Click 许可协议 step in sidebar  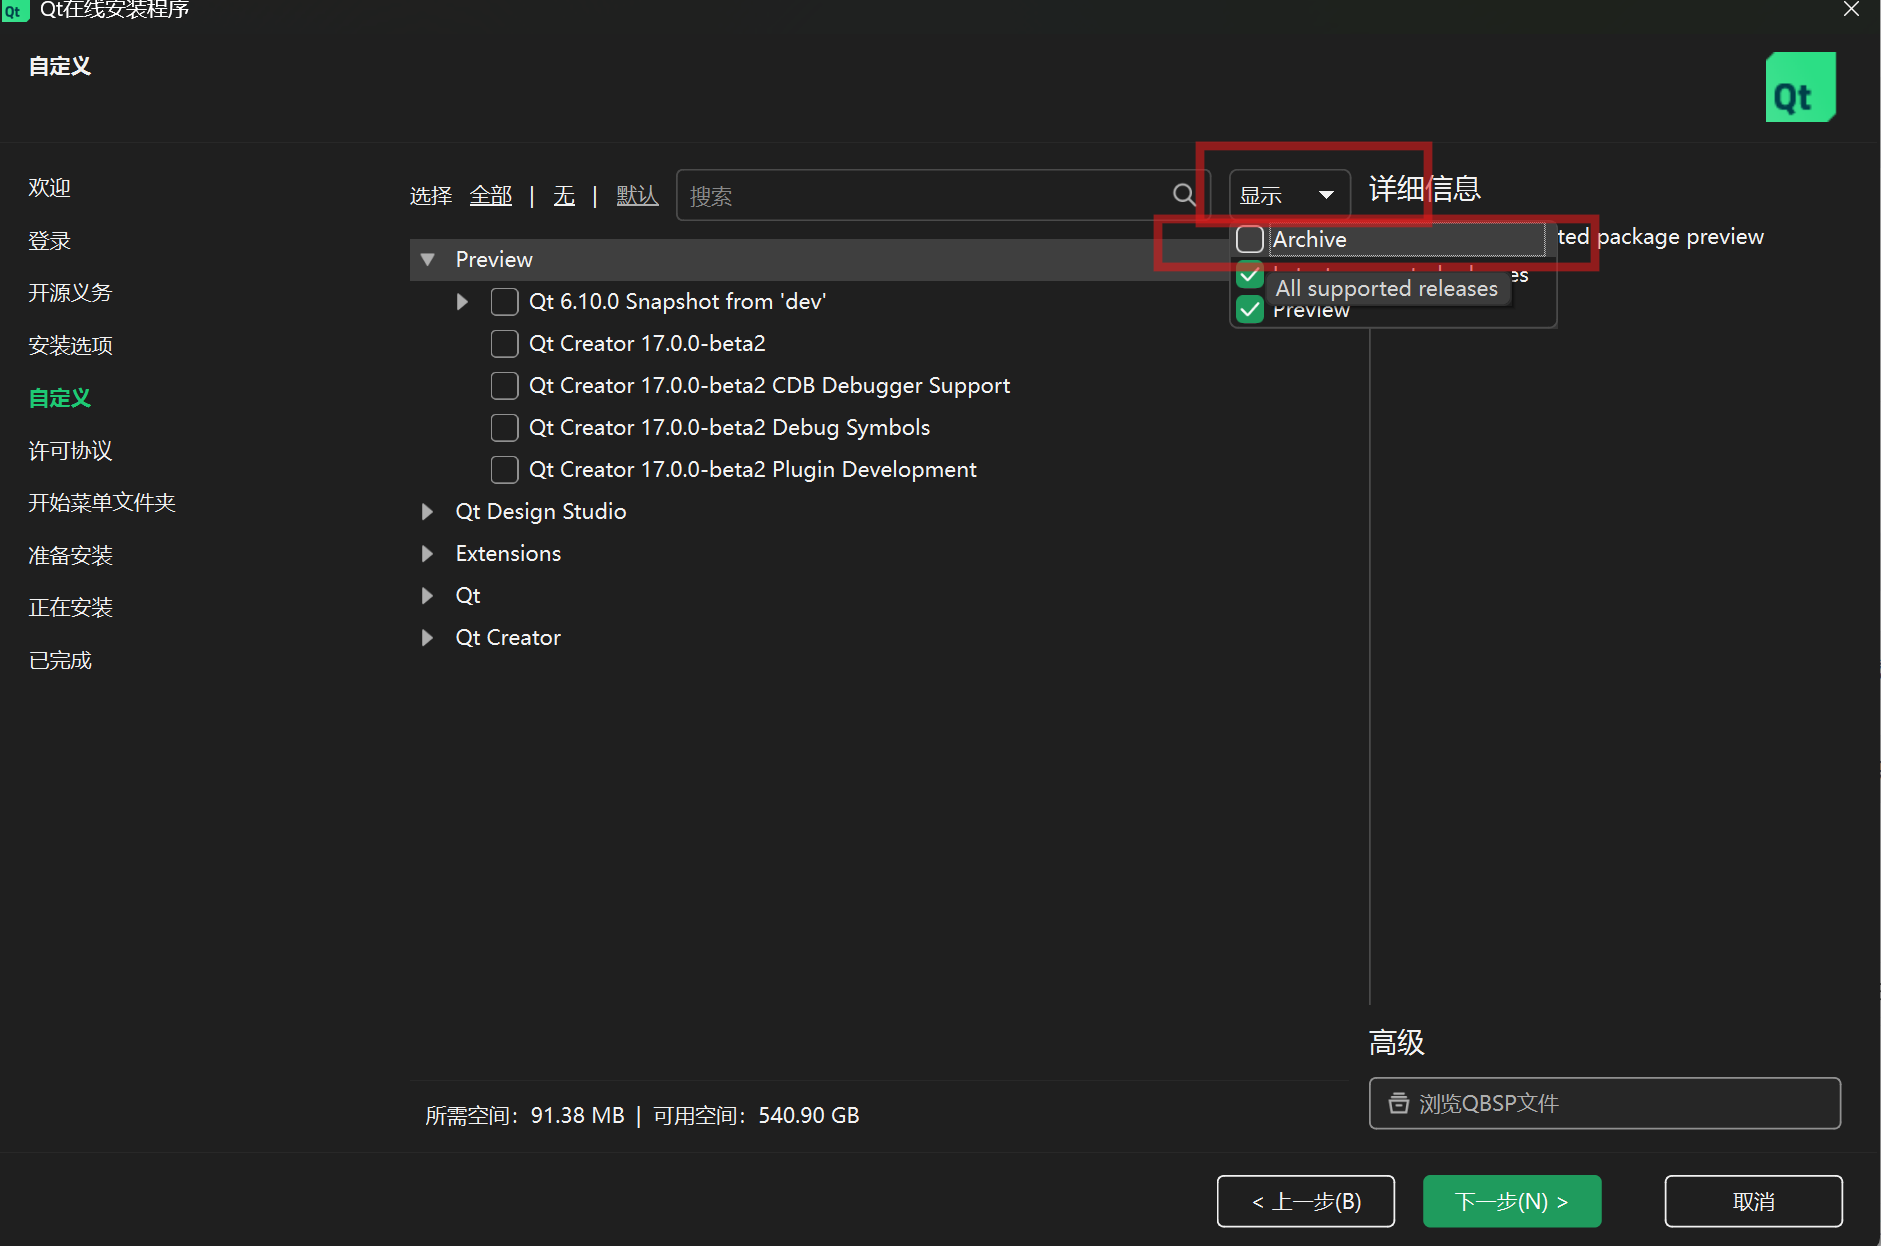coord(70,451)
